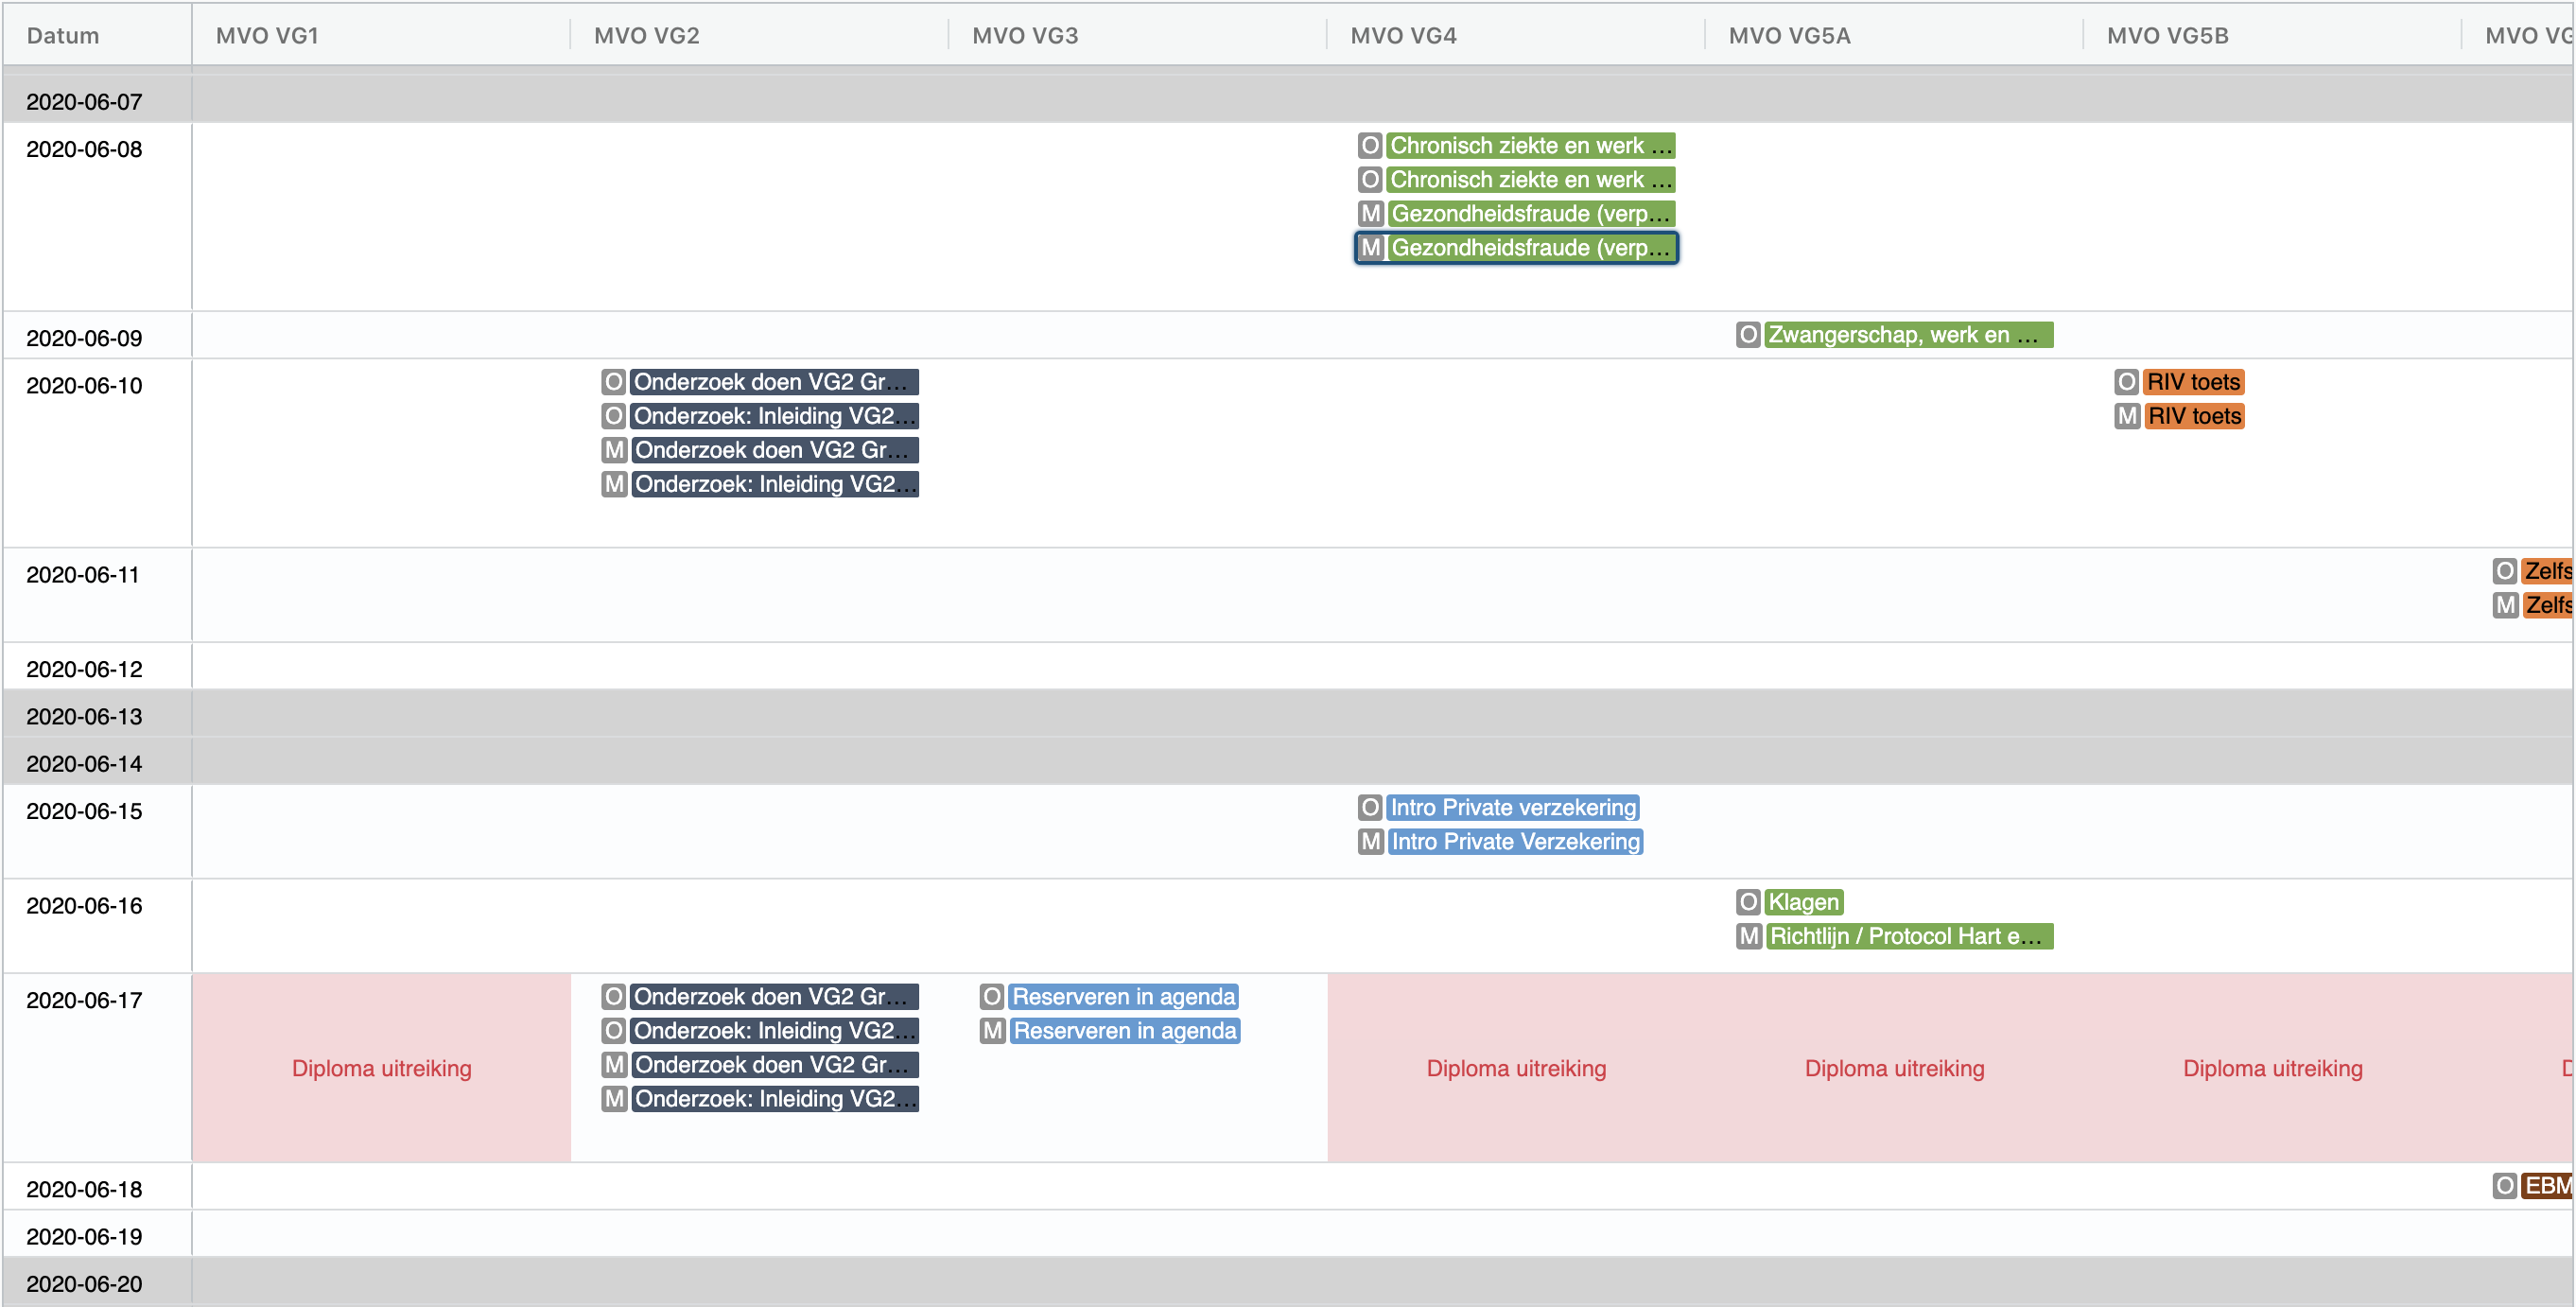The image size is (2576, 1307).
Task: Open the M RIV toets event on 2020-06-10
Action: [x=2179, y=416]
